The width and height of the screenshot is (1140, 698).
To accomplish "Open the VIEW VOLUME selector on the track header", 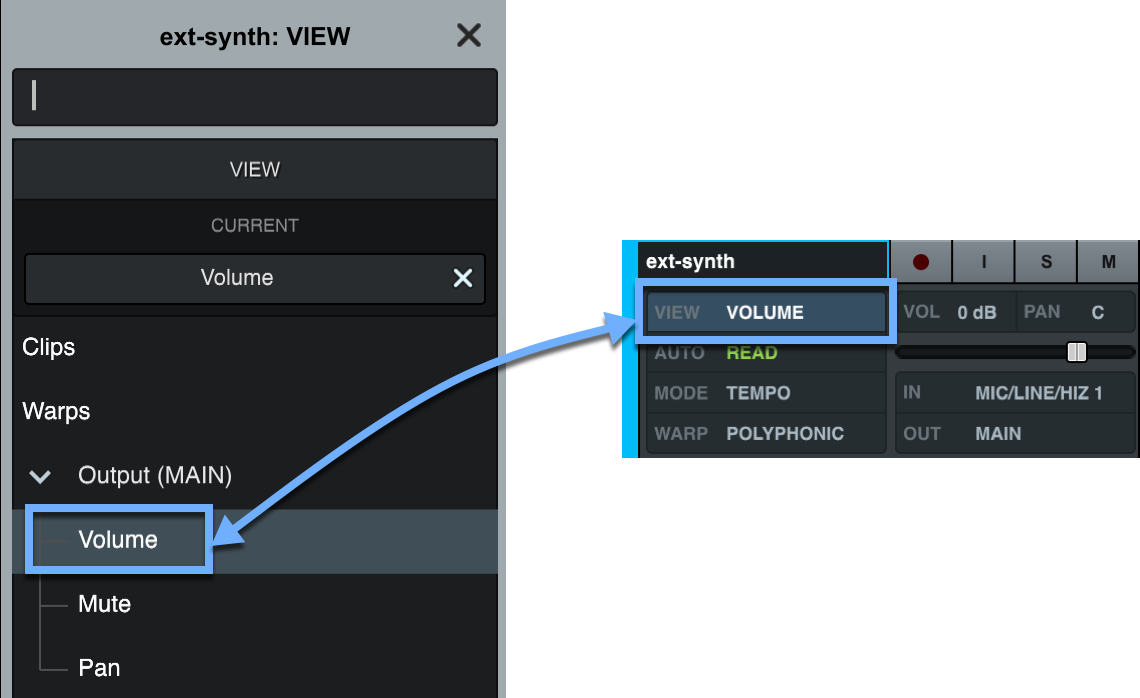I will click(765, 312).
